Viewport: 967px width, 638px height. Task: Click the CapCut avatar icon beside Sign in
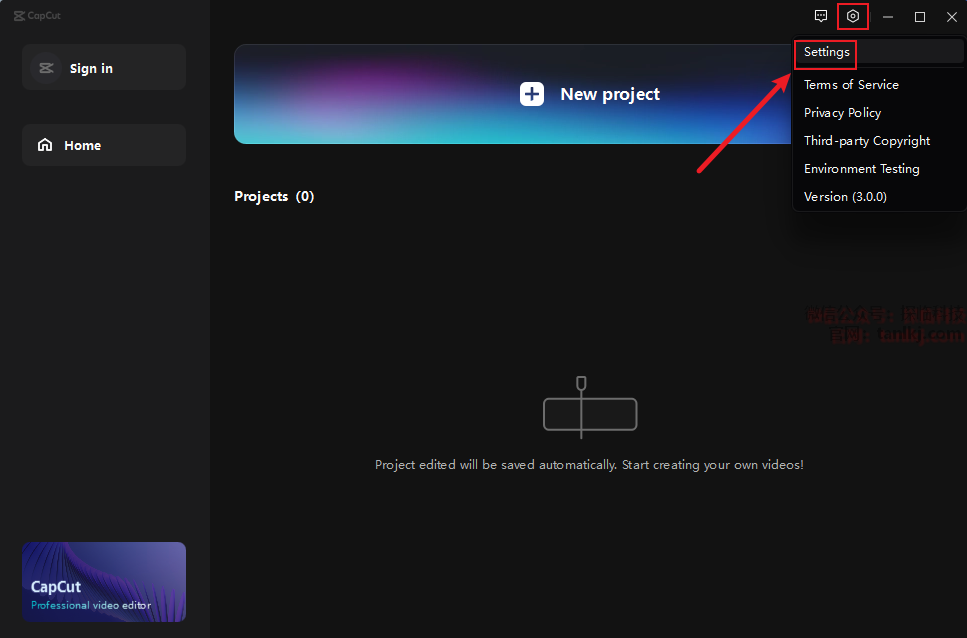46,68
